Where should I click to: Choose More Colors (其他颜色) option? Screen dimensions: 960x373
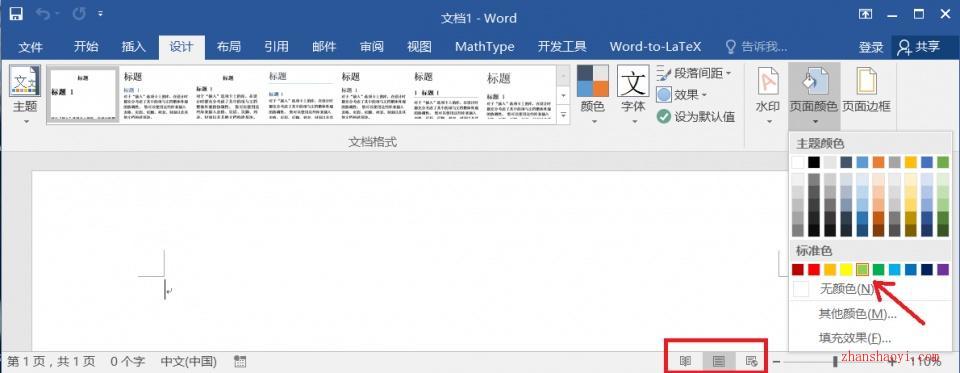click(857, 314)
